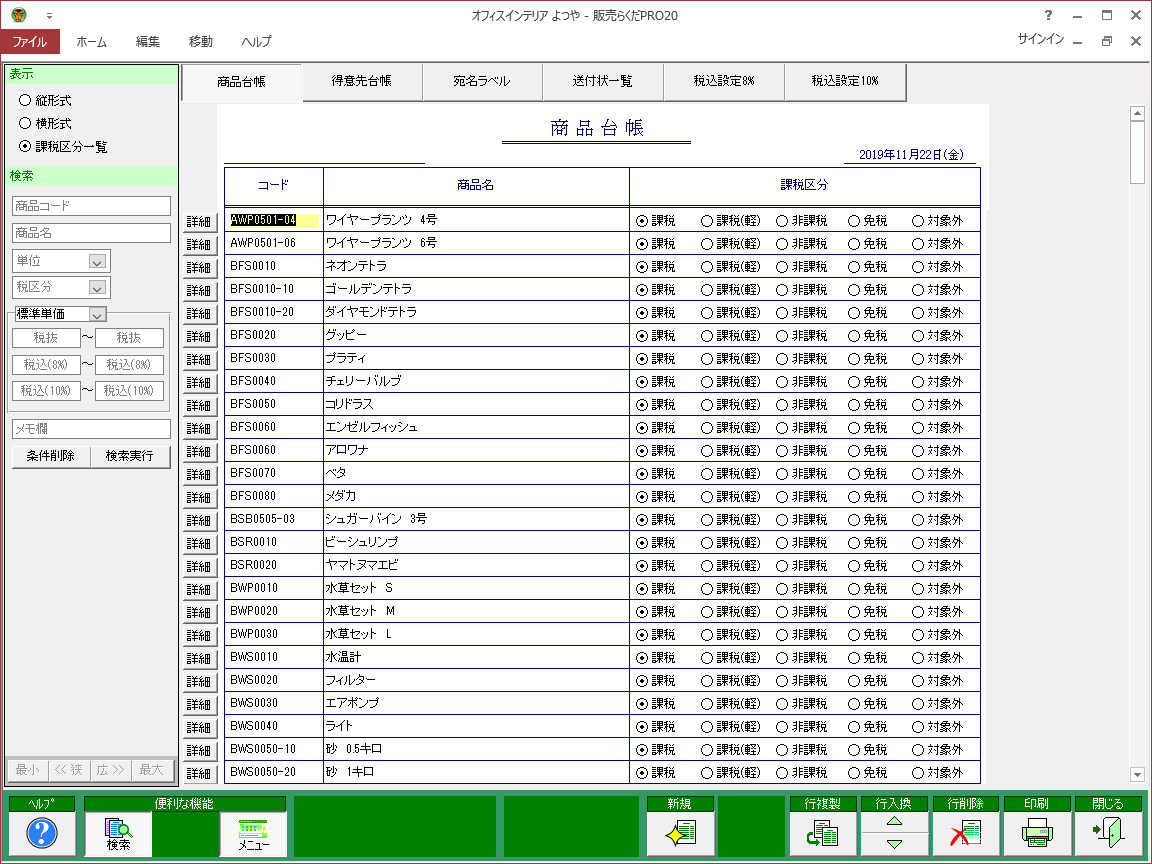Open the メニュー menu icon
The width and height of the screenshot is (1152, 864).
point(253,833)
